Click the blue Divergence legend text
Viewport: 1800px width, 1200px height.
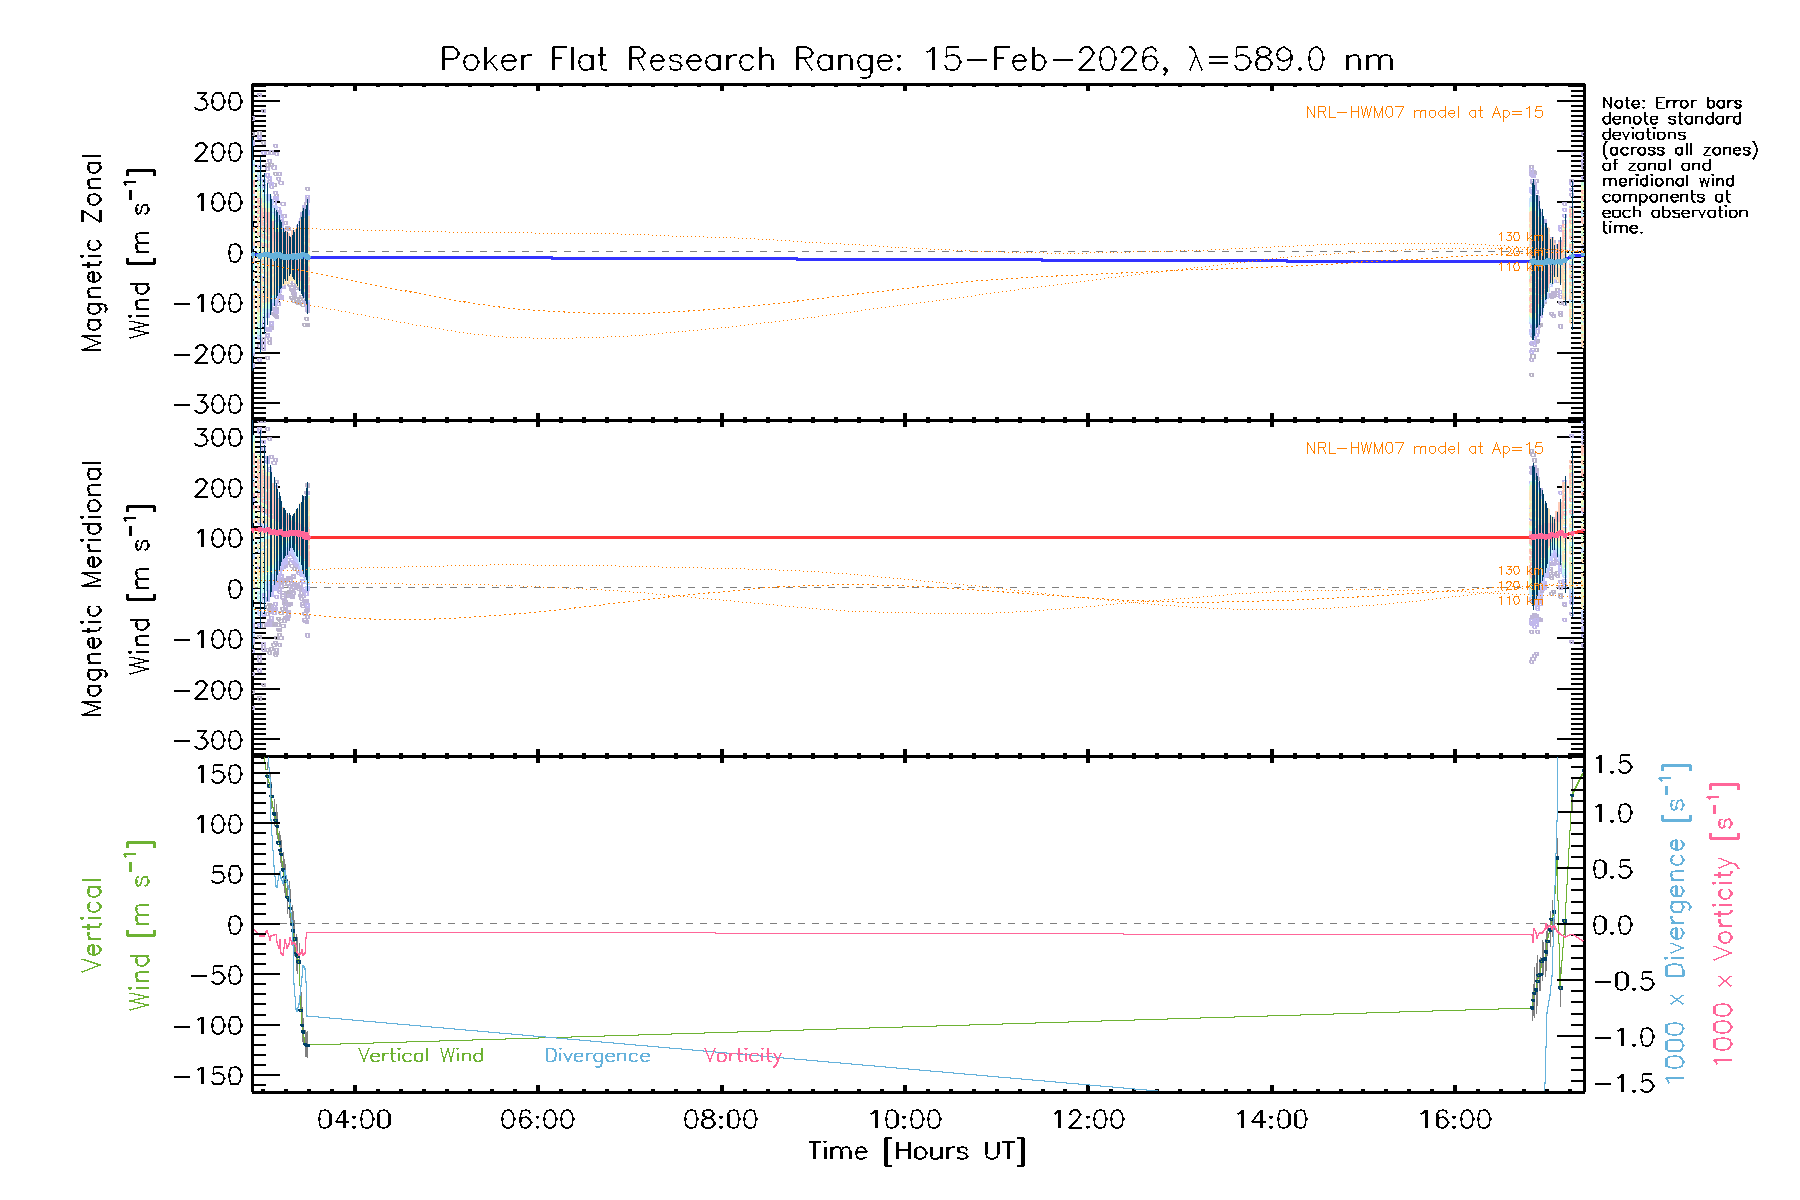(x=597, y=1056)
